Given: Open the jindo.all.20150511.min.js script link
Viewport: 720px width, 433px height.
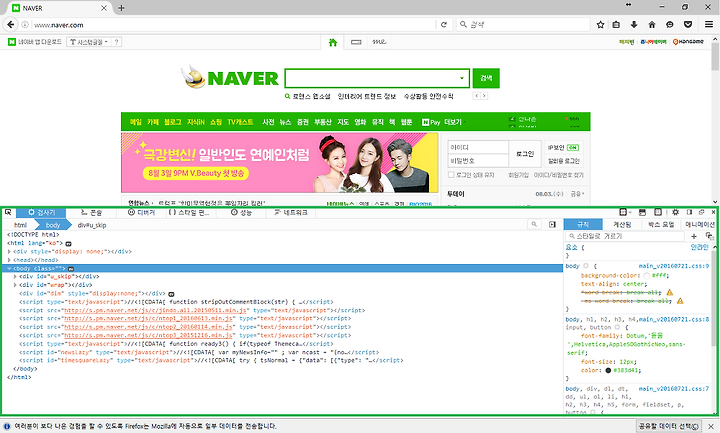Looking at the screenshot, I should pyautogui.click(x=155, y=310).
